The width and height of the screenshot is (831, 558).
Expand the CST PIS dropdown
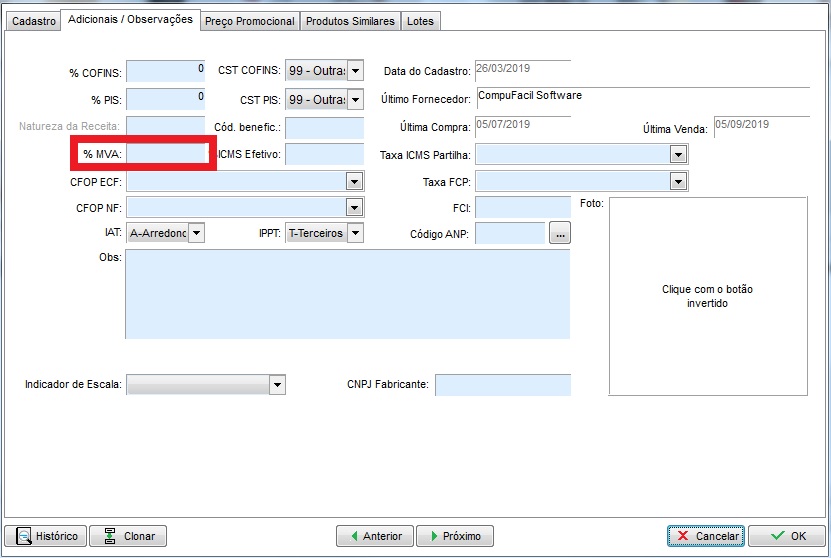[354, 99]
